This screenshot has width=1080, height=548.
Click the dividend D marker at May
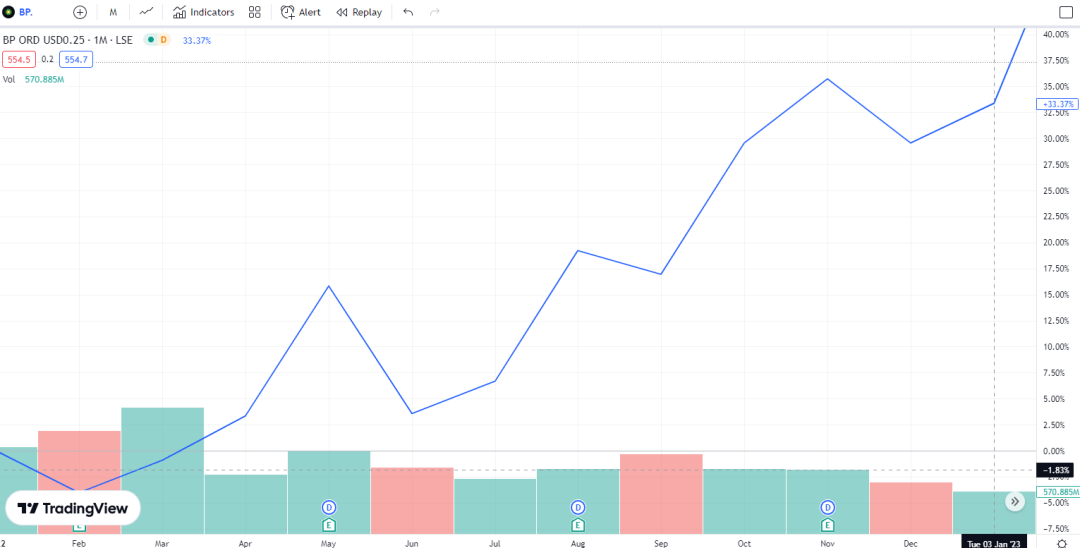(328, 508)
